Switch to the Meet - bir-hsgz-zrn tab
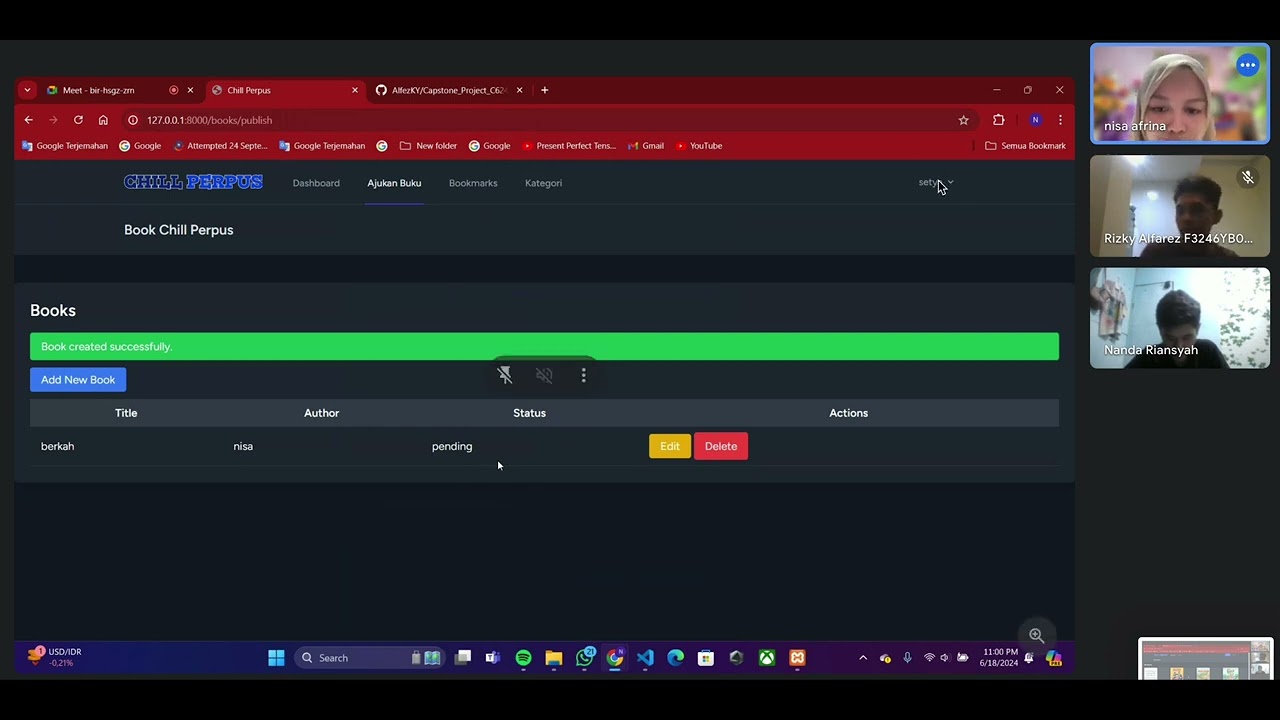Screen dimensions: 1280x720 (x=110, y=90)
